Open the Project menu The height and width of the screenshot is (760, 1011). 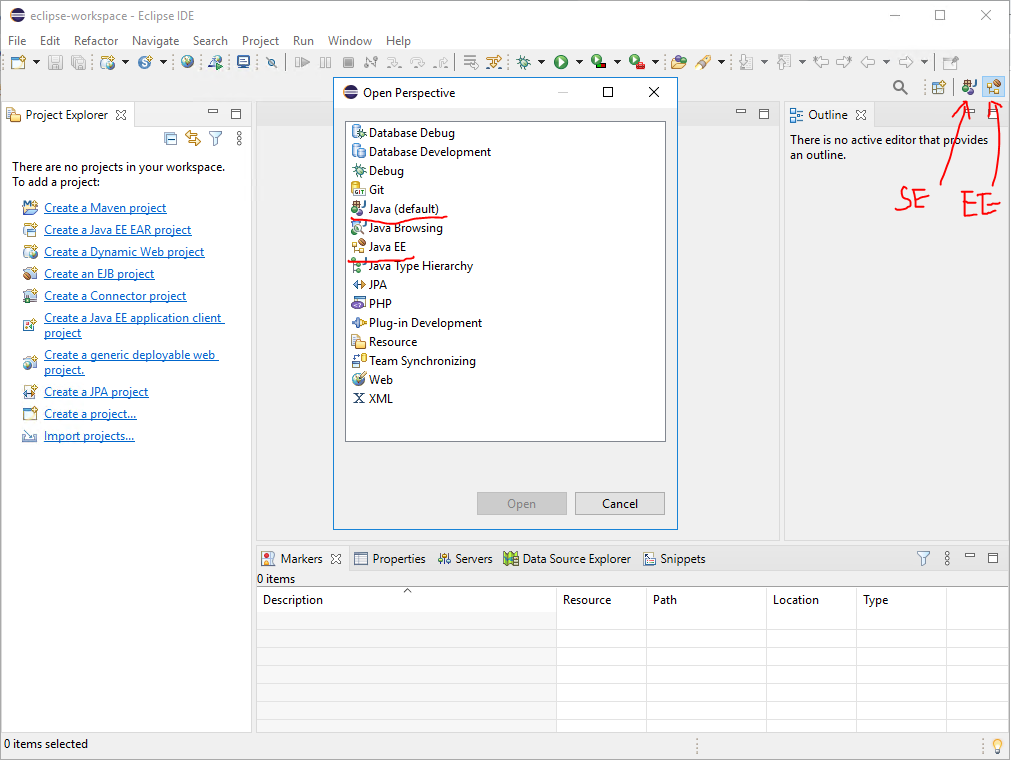(260, 41)
